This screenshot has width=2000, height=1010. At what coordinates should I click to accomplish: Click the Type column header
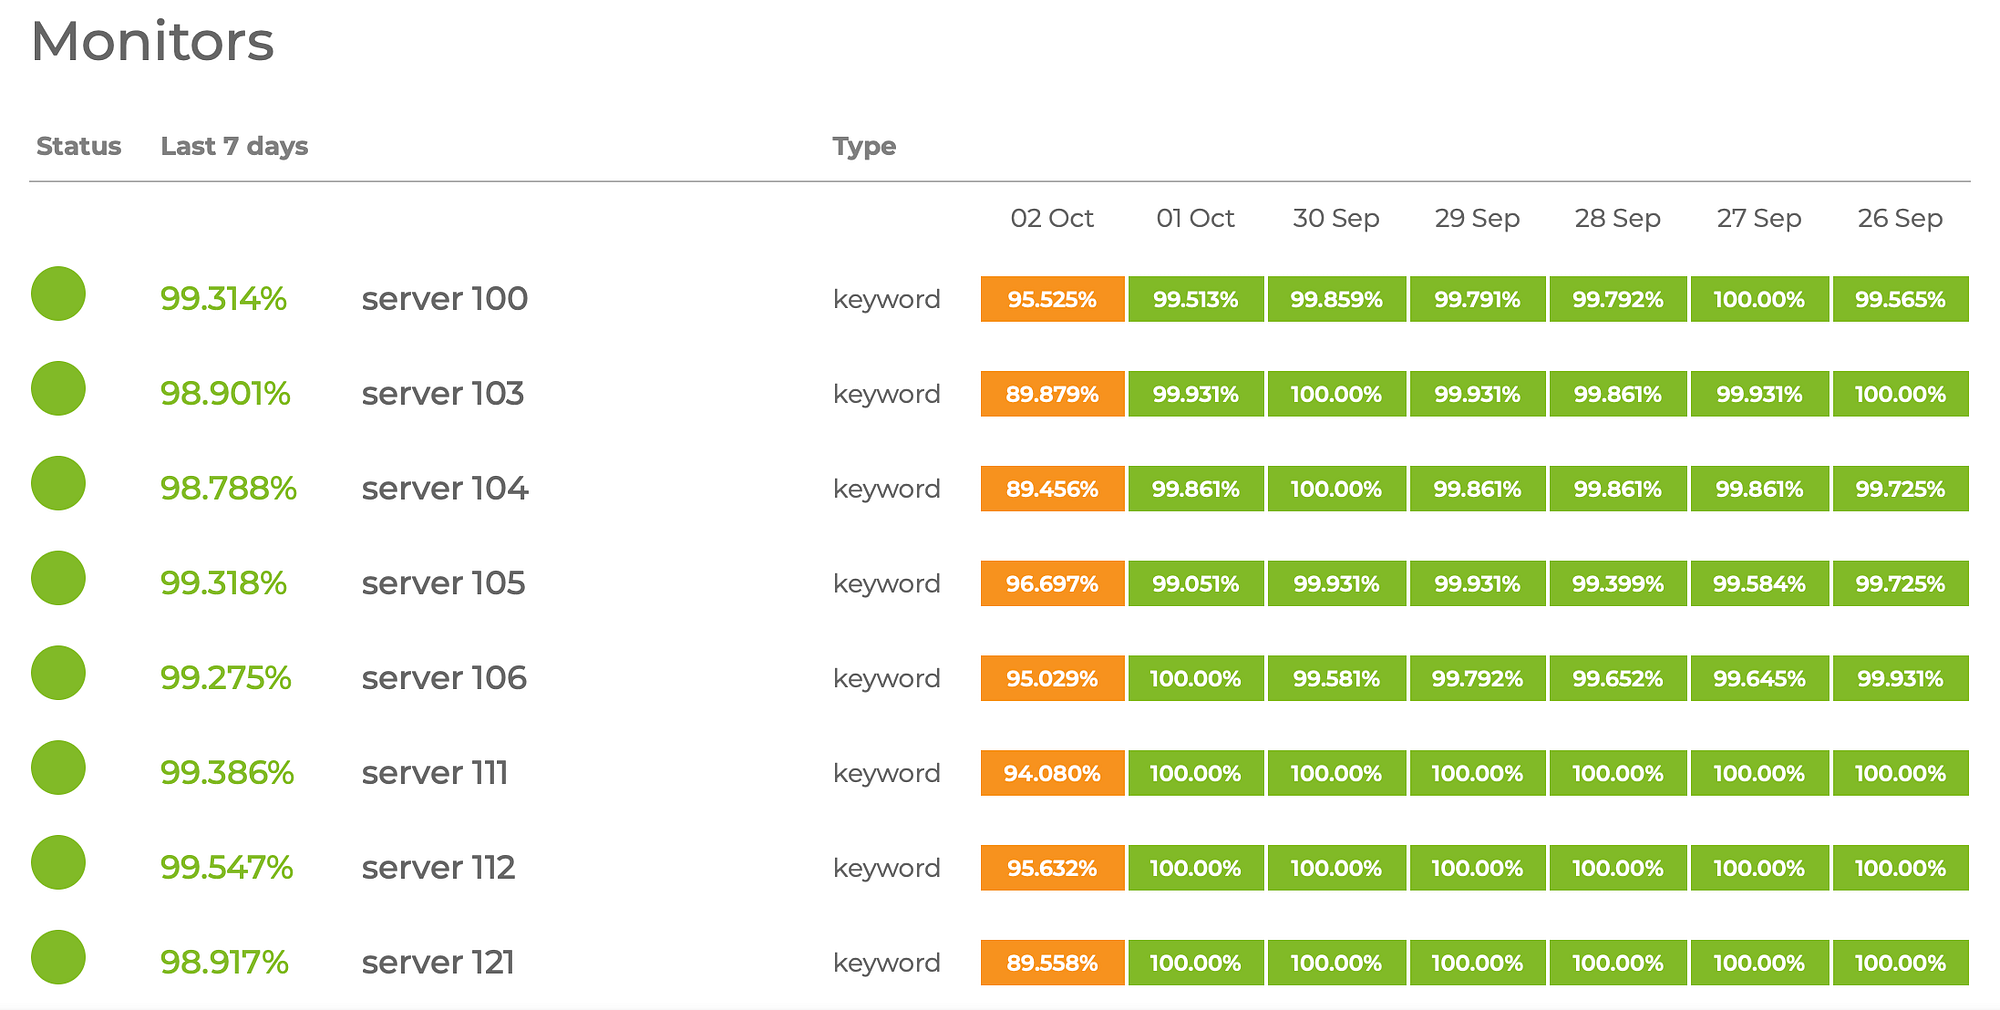[864, 146]
